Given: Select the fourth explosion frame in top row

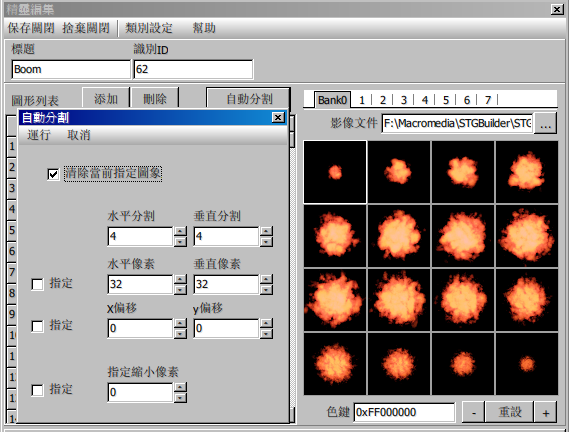Looking at the screenshot, I should pyautogui.click(x=527, y=172).
